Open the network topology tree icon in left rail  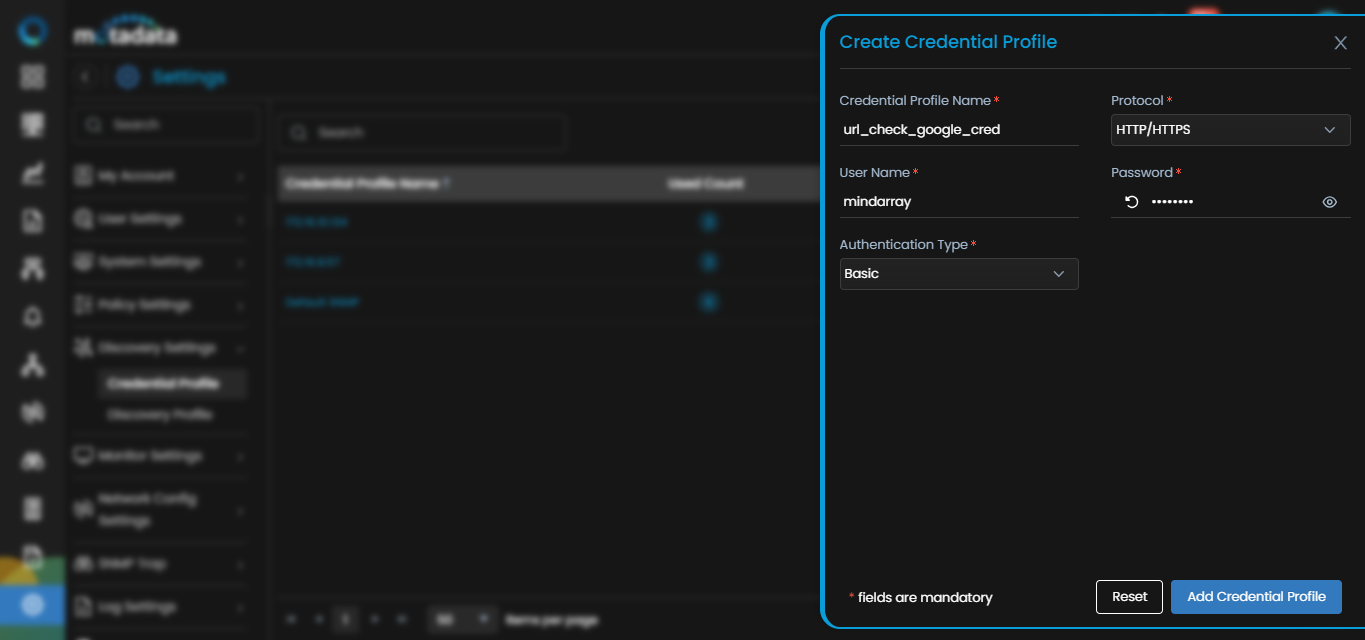(x=33, y=365)
